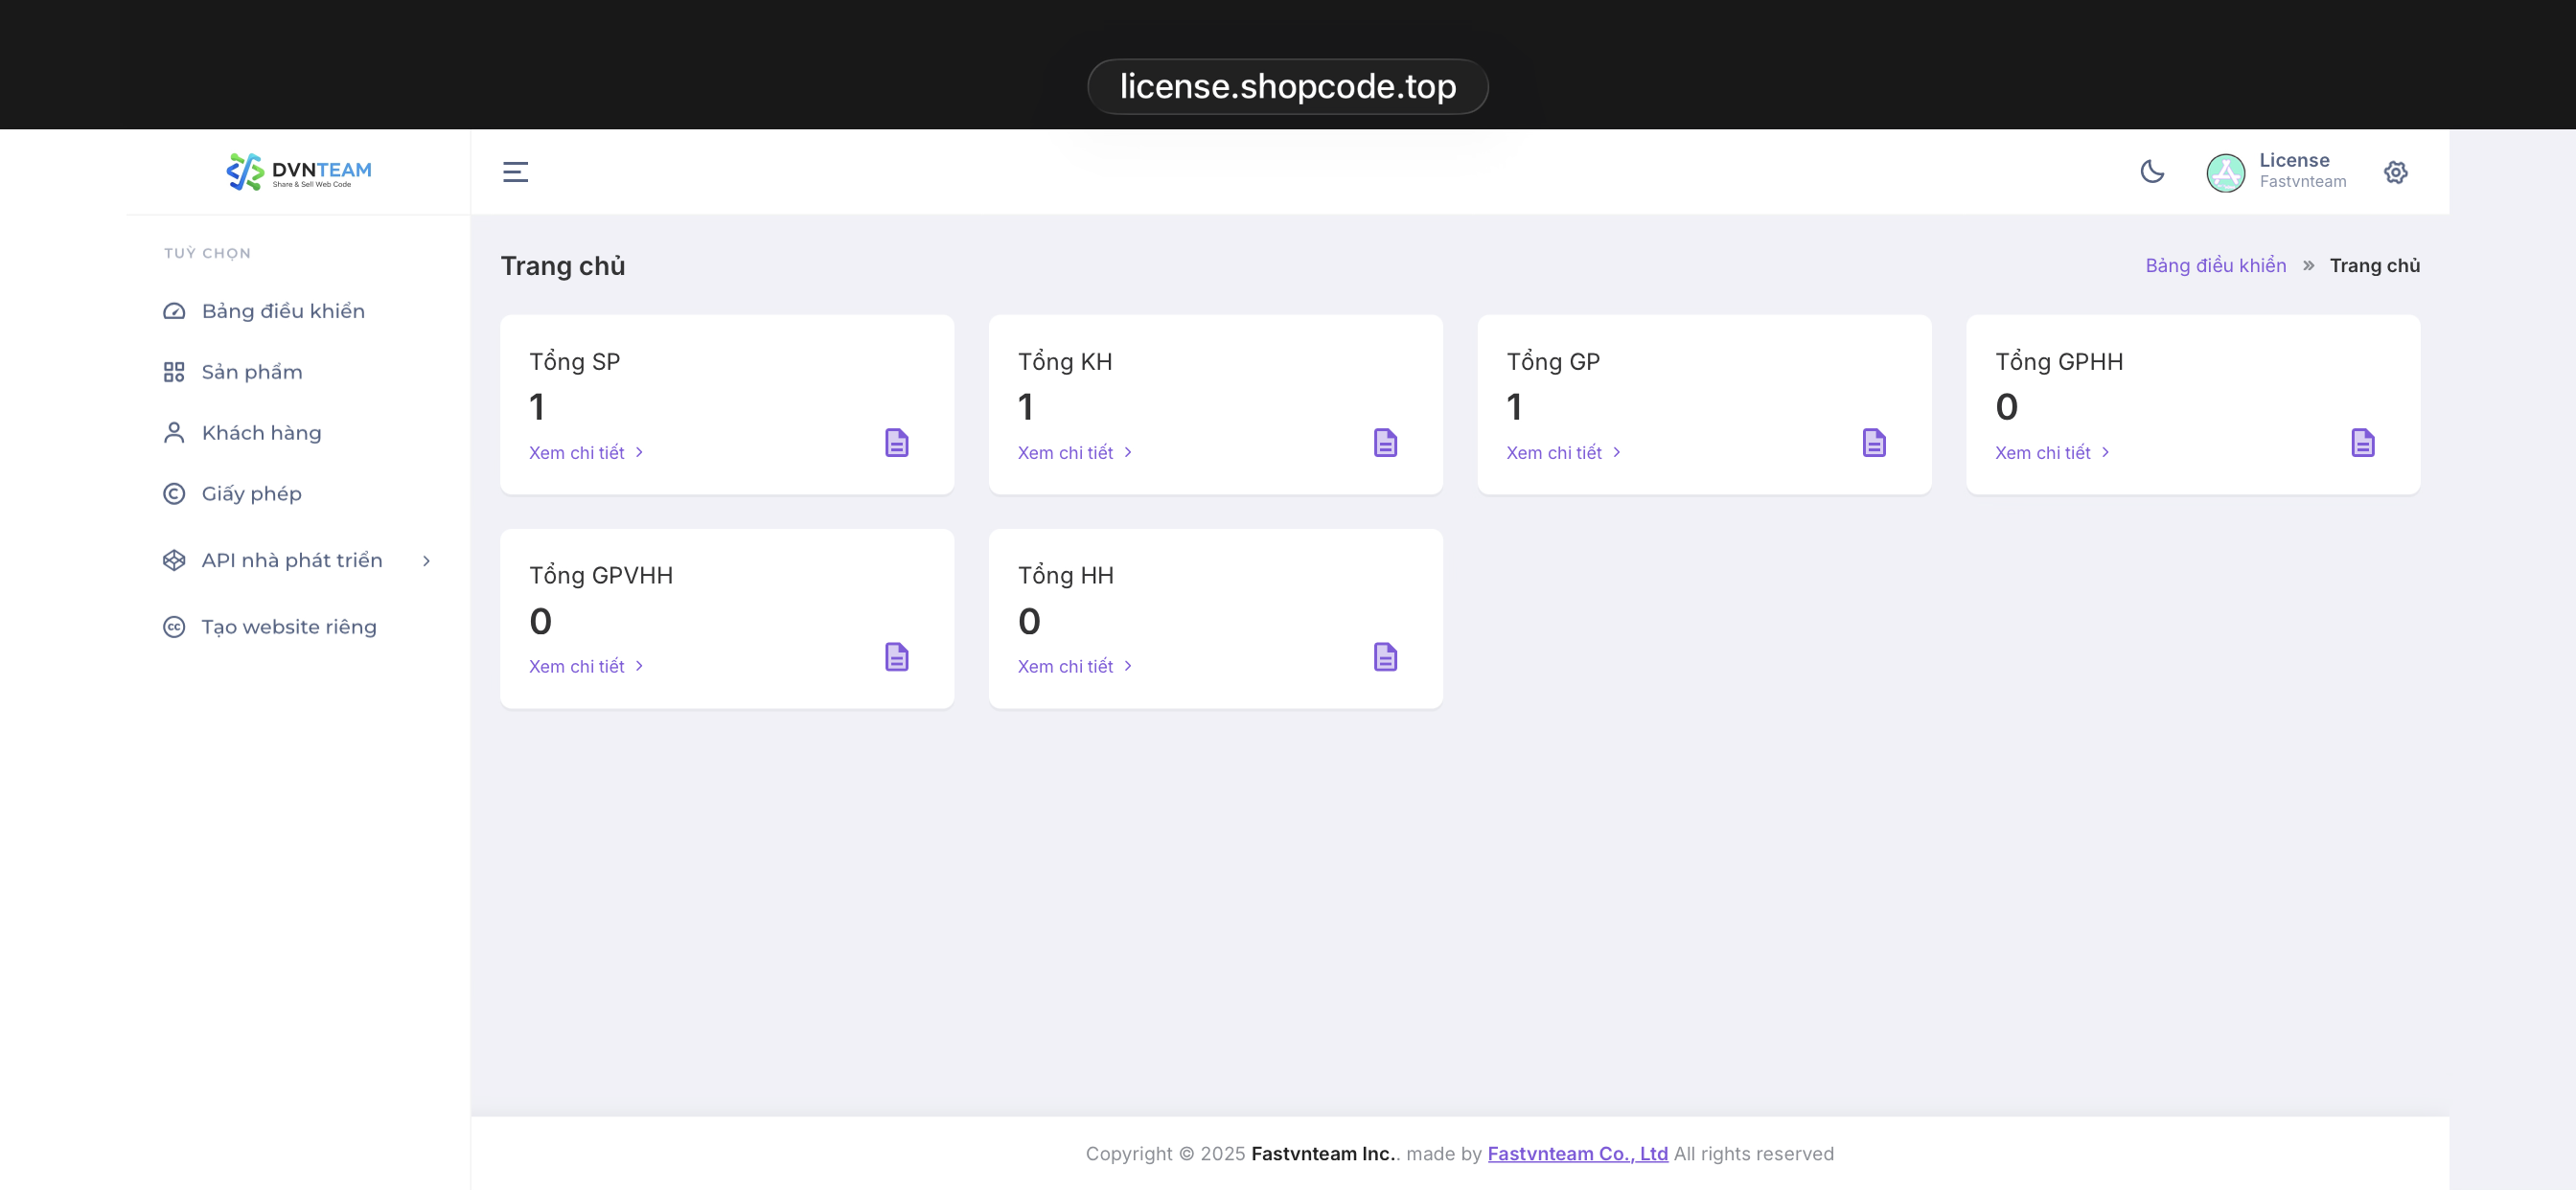The image size is (2576, 1190).
Task: Switch to dark mode moon icon
Action: coord(2152,172)
